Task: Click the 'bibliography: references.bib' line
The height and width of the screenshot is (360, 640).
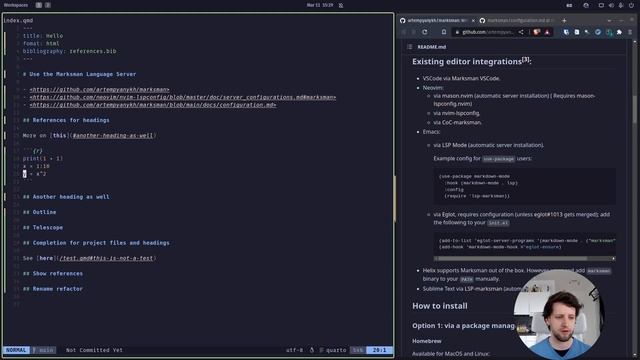Action: (x=69, y=51)
